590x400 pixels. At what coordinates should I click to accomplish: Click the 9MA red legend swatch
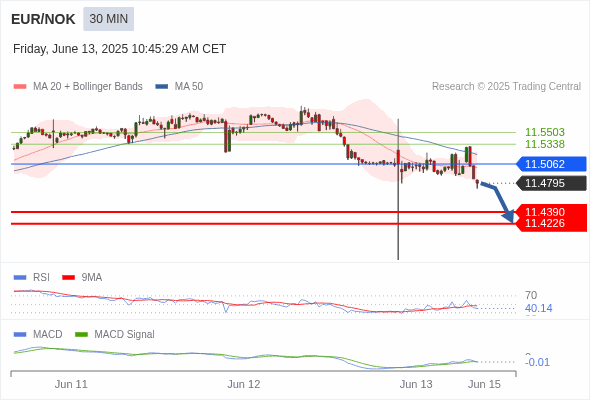tap(68, 278)
